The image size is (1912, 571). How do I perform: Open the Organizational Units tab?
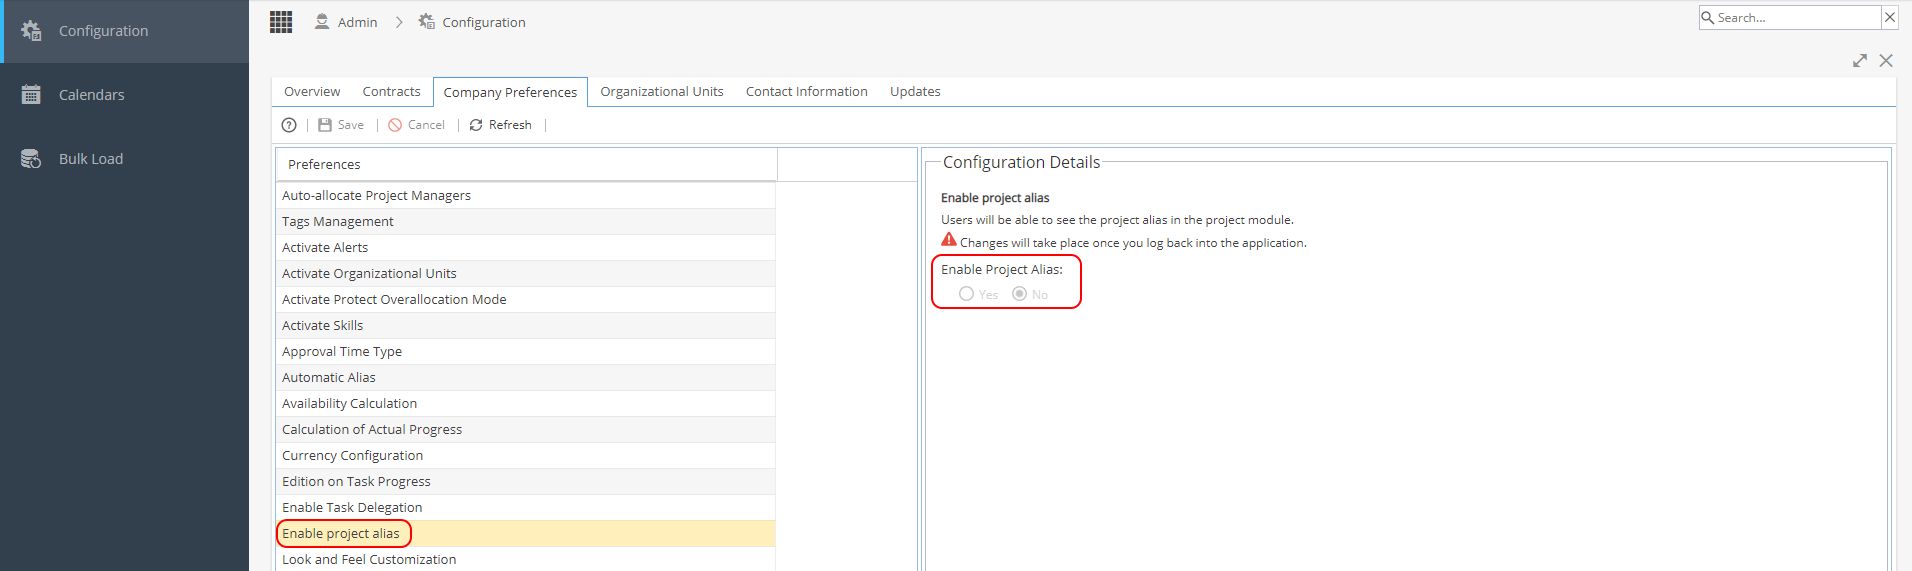(662, 92)
